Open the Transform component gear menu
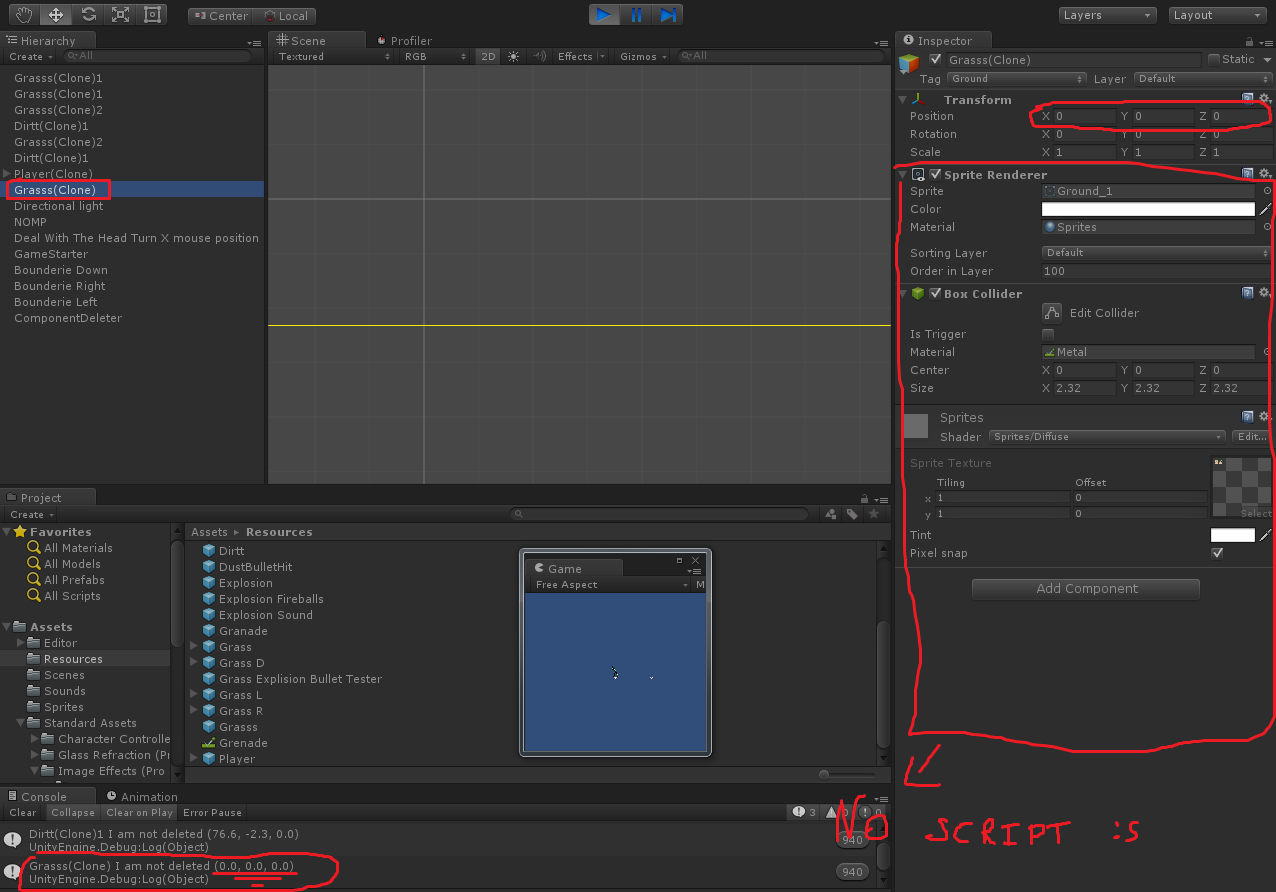 [x=1265, y=99]
